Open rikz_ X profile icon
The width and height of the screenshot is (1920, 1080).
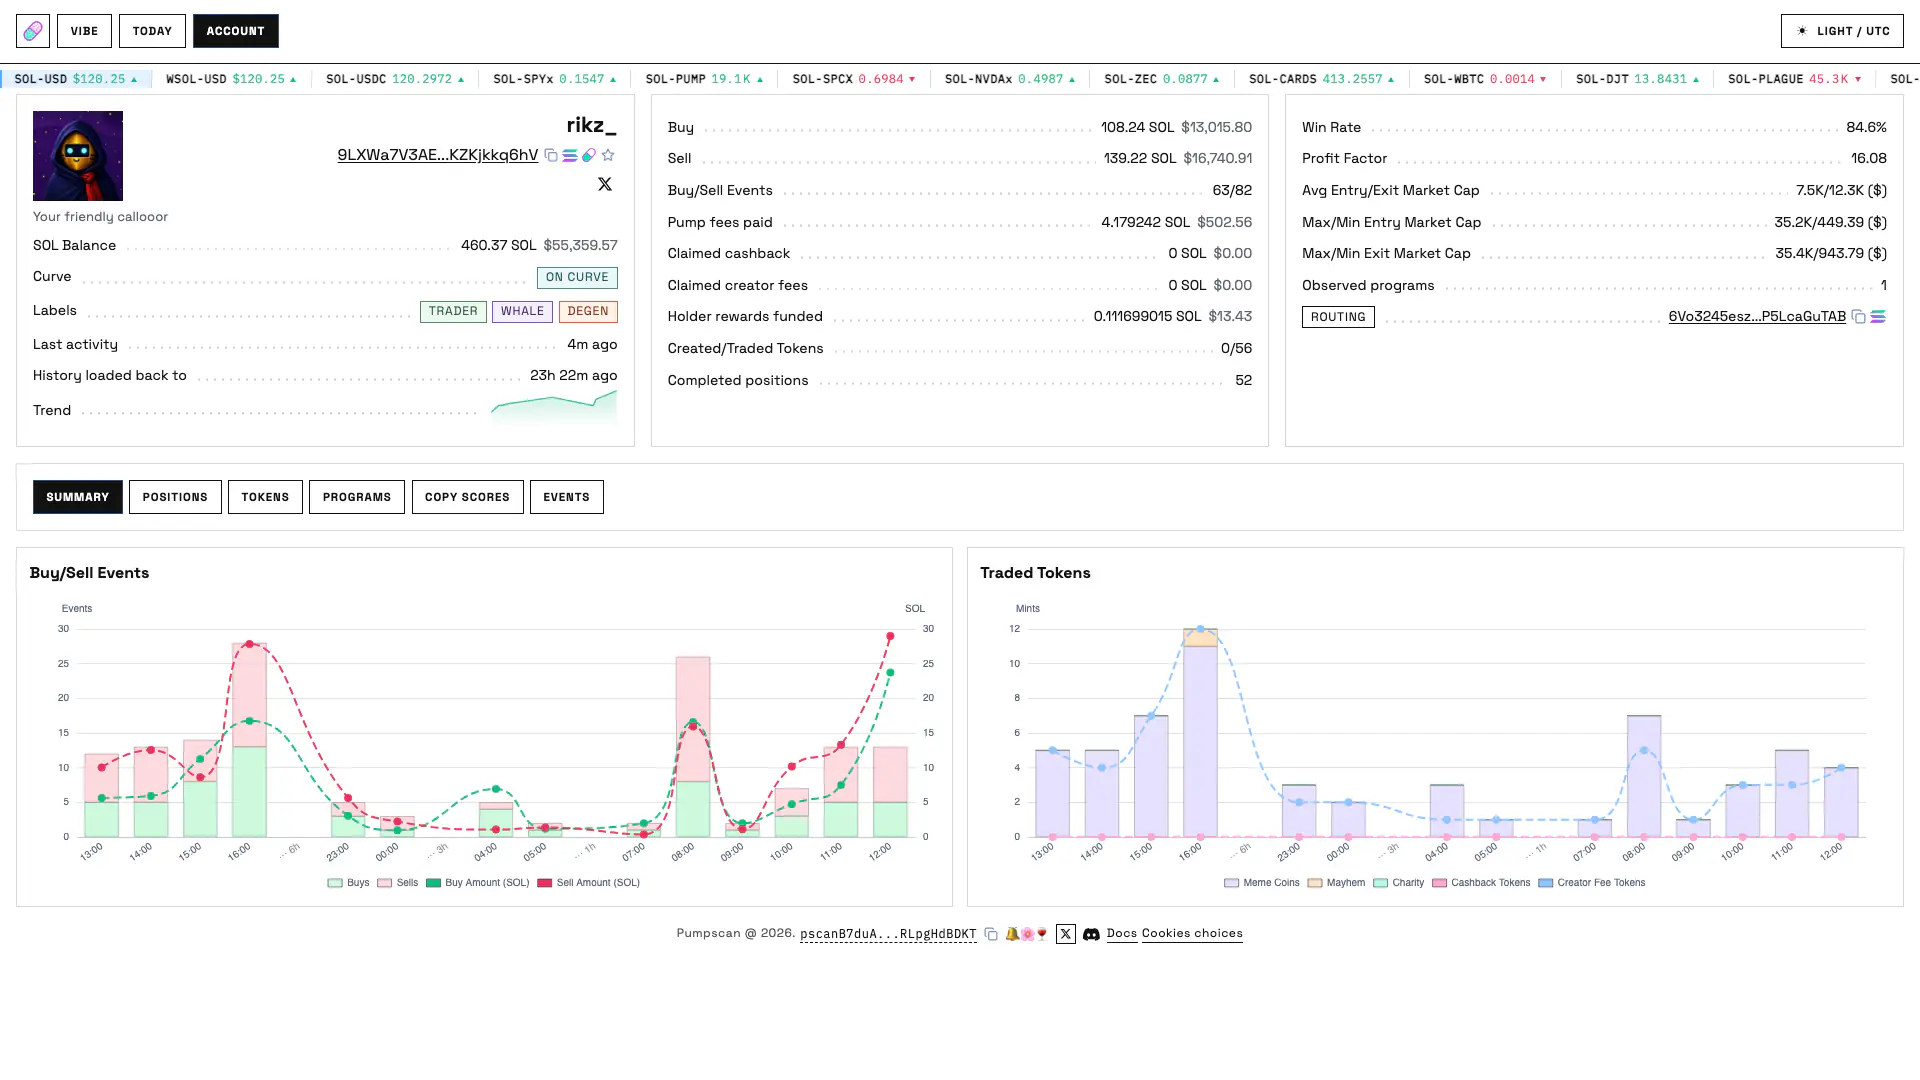click(605, 184)
